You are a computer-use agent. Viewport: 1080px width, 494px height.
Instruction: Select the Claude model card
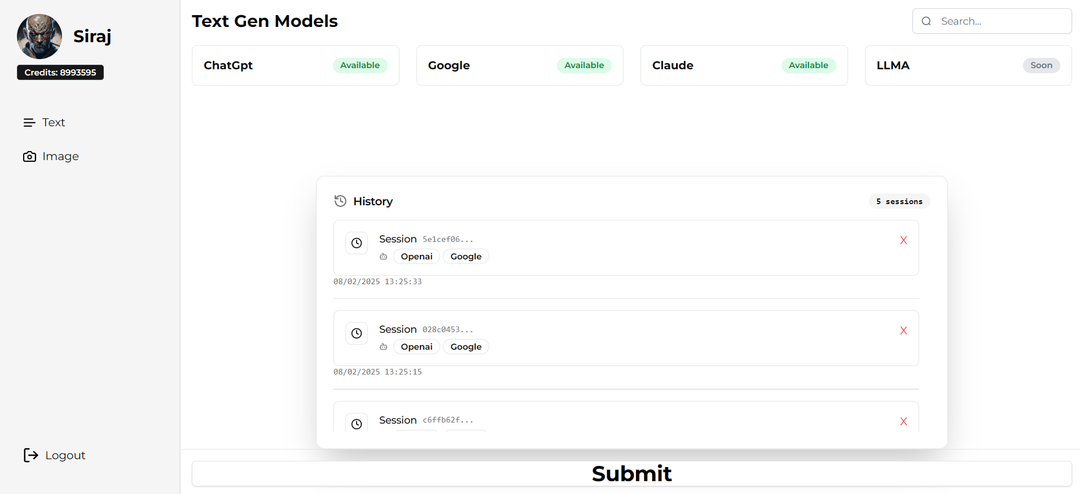(x=744, y=65)
